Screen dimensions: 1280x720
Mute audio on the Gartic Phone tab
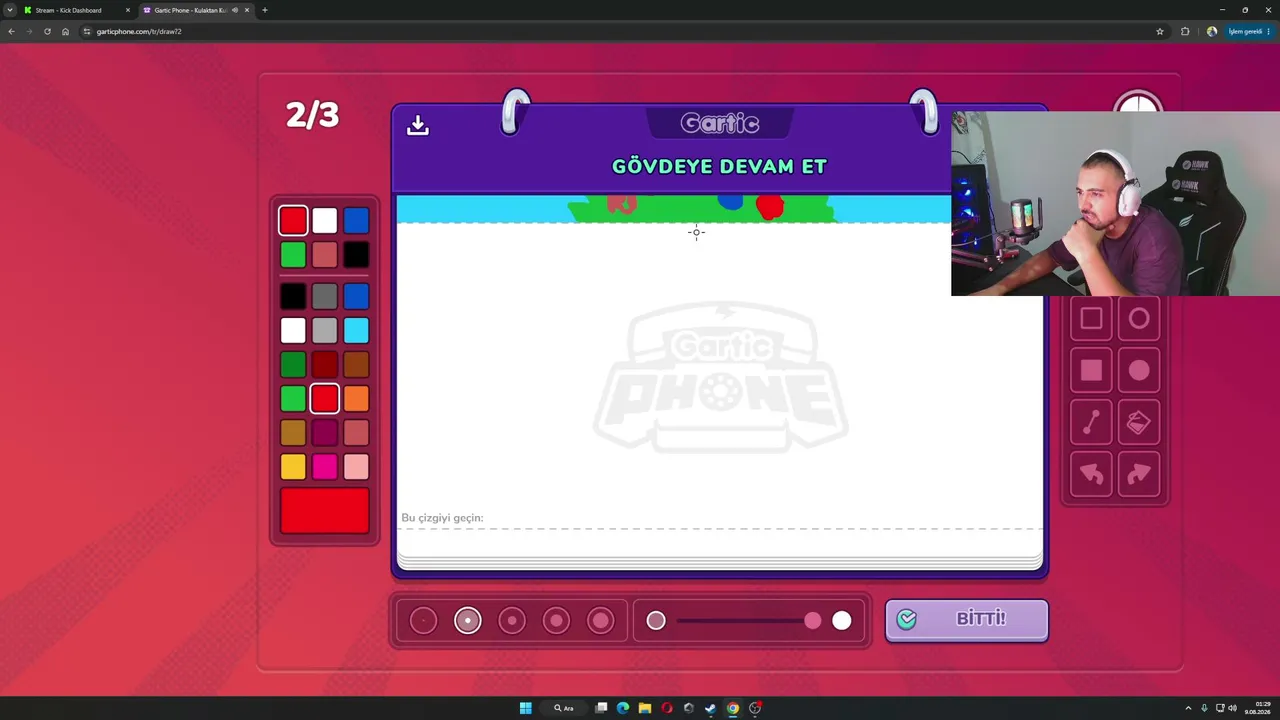tap(234, 10)
